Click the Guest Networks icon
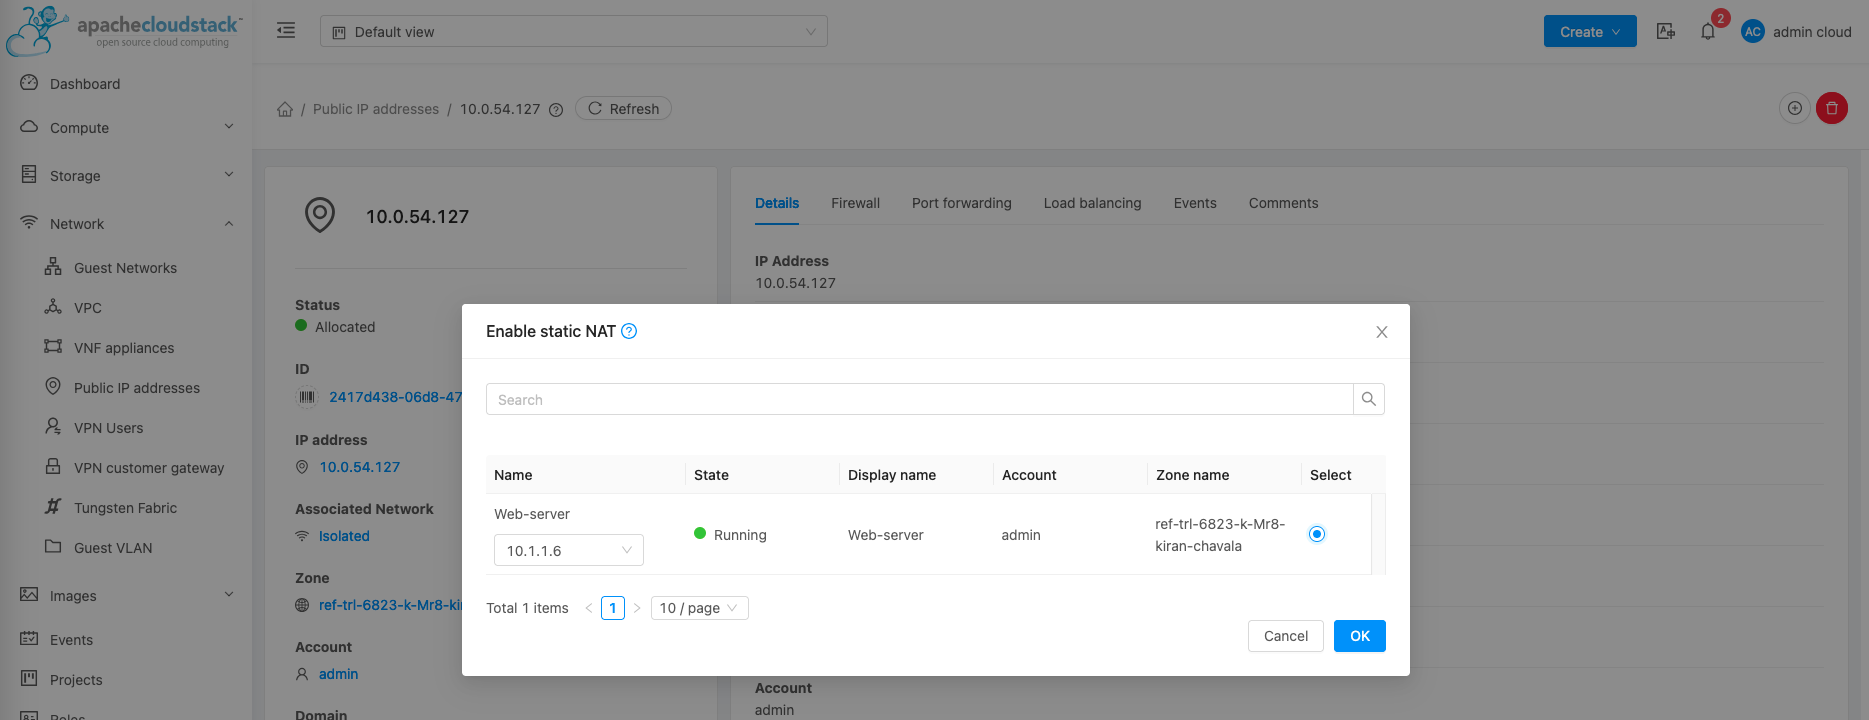Viewport: 1869px width, 720px height. (x=53, y=267)
